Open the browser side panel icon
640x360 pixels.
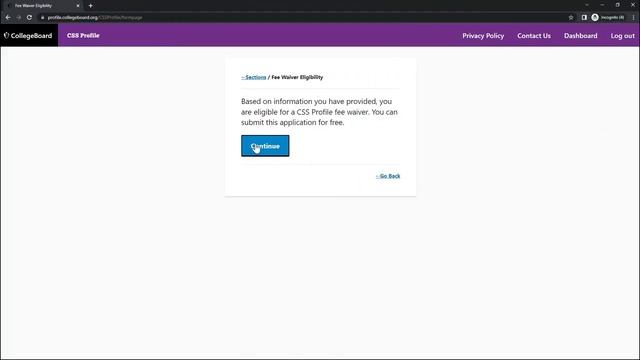click(584, 18)
